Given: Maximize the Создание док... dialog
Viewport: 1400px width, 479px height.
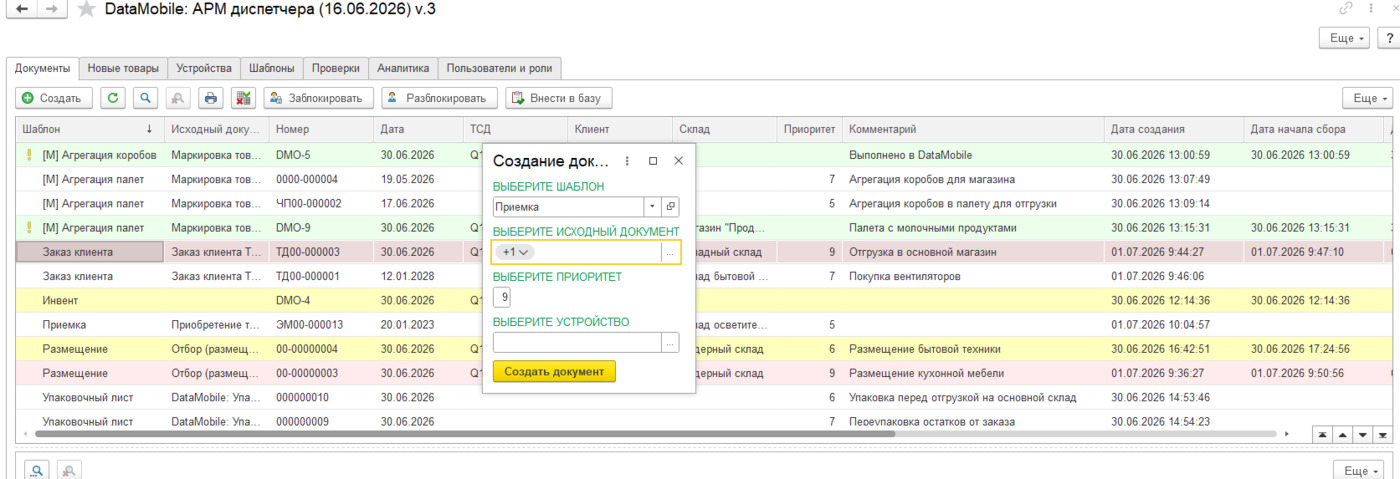Looking at the screenshot, I should pos(653,161).
